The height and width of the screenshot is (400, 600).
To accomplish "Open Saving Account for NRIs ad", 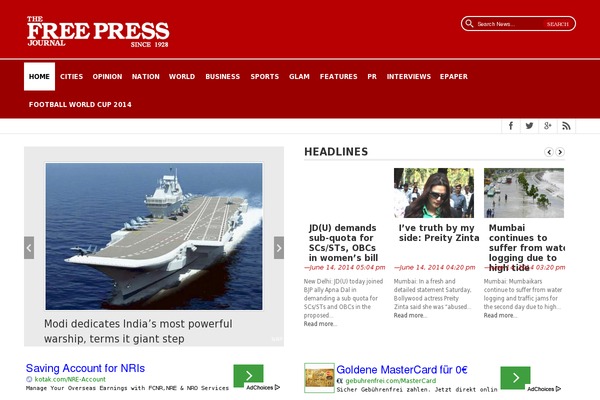I will click(85, 368).
